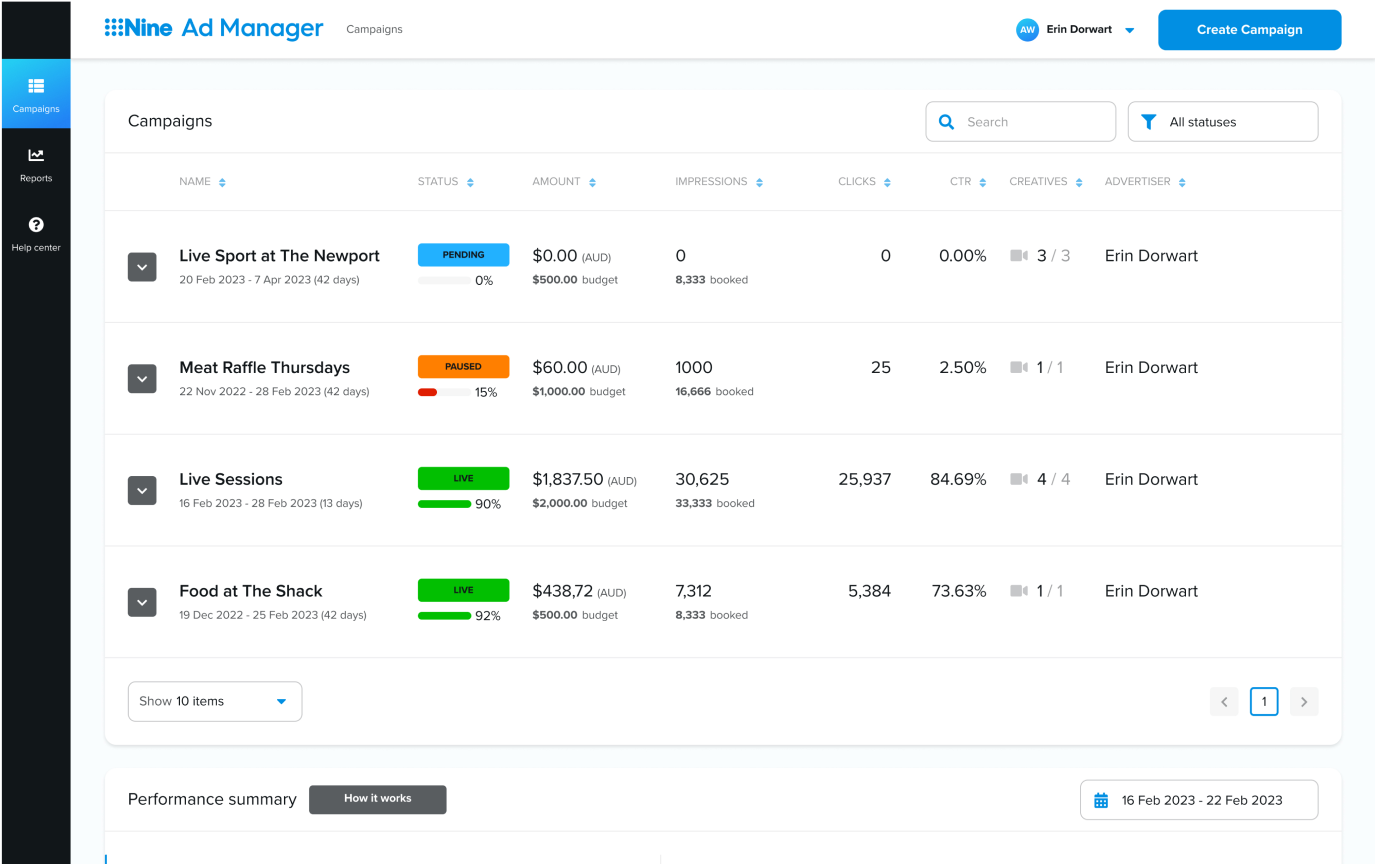
Task: Click the filter funnel icon
Action: [x=1148, y=121]
